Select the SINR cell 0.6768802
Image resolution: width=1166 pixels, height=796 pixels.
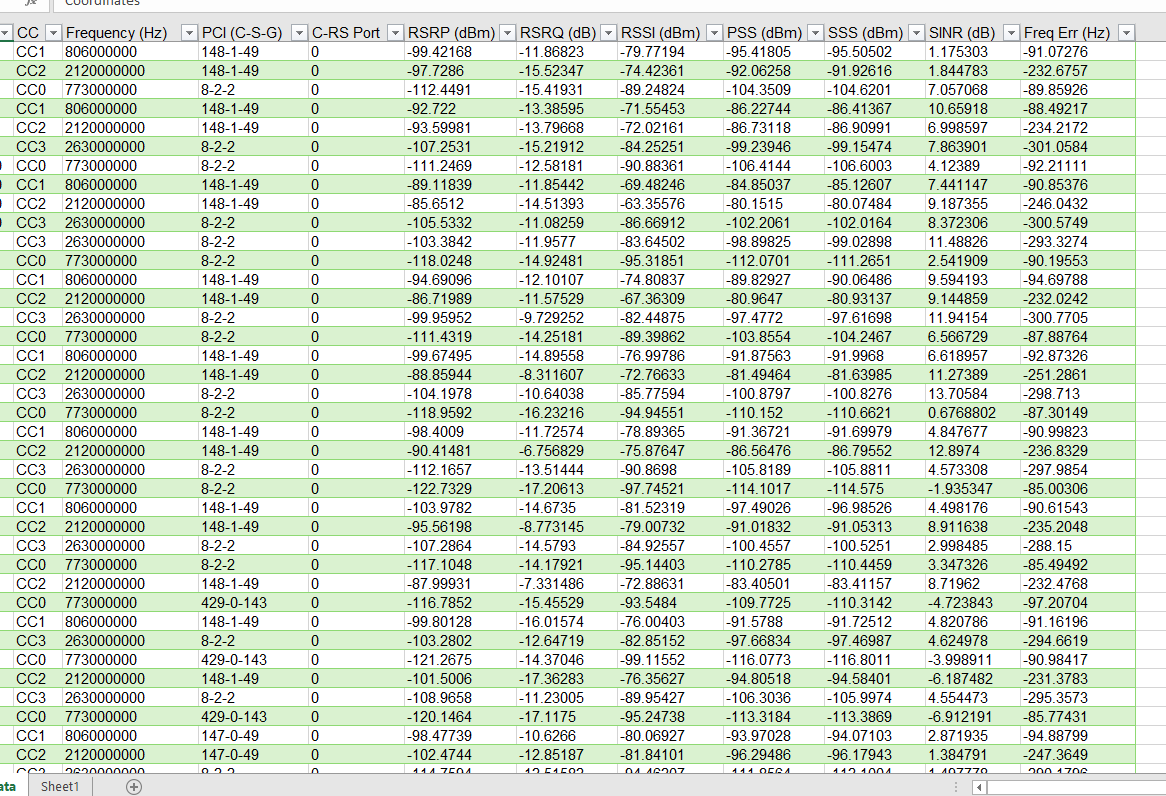coord(973,412)
